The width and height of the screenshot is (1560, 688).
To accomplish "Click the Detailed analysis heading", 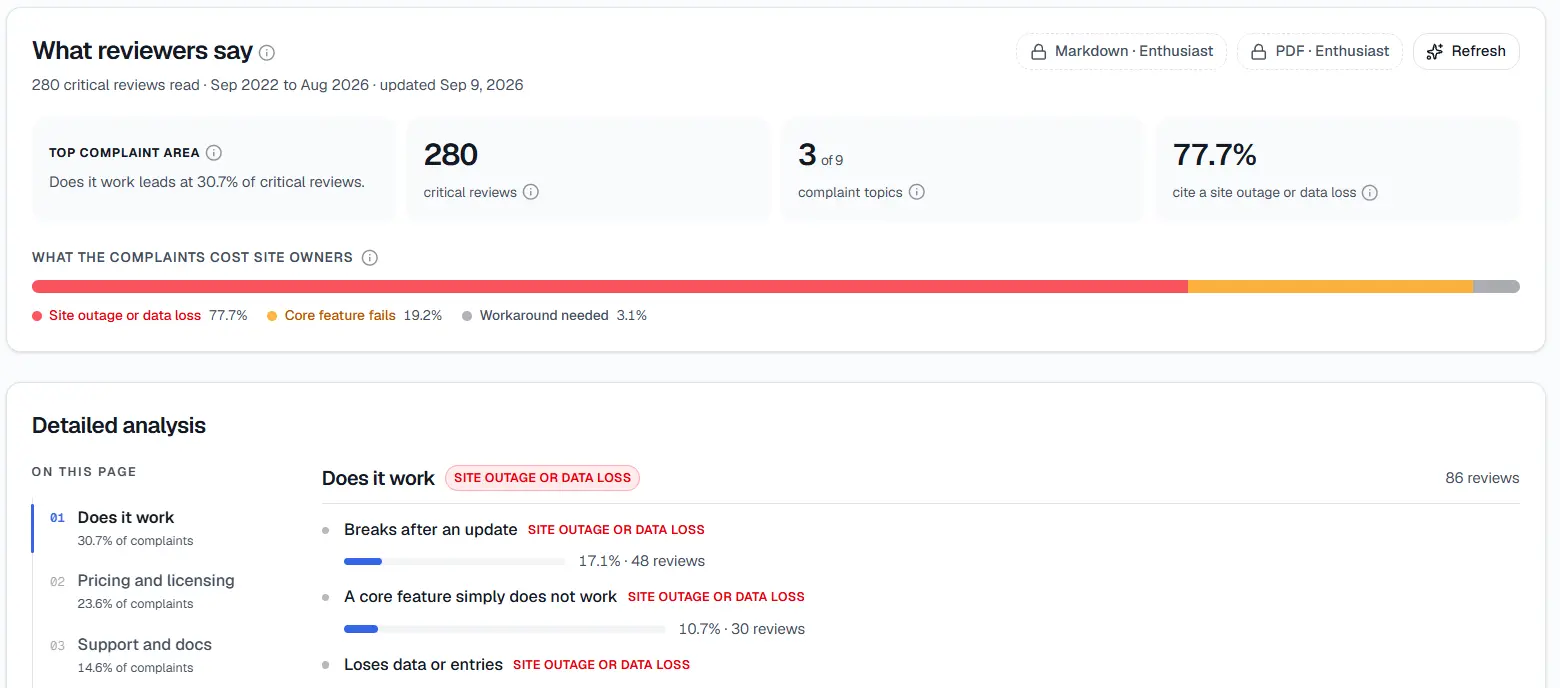I will [x=119, y=425].
